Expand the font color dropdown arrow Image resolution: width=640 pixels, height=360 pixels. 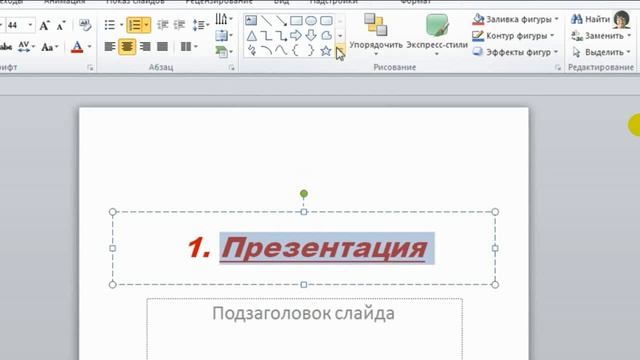pos(89,47)
